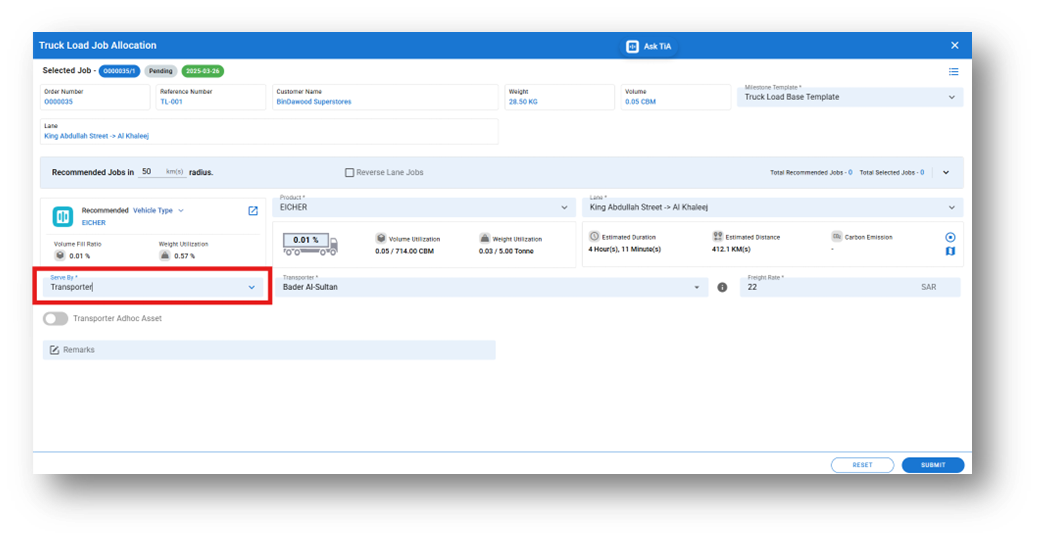
Task: Click the EICHER recommended vehicle link
Action: pos(93,223)
